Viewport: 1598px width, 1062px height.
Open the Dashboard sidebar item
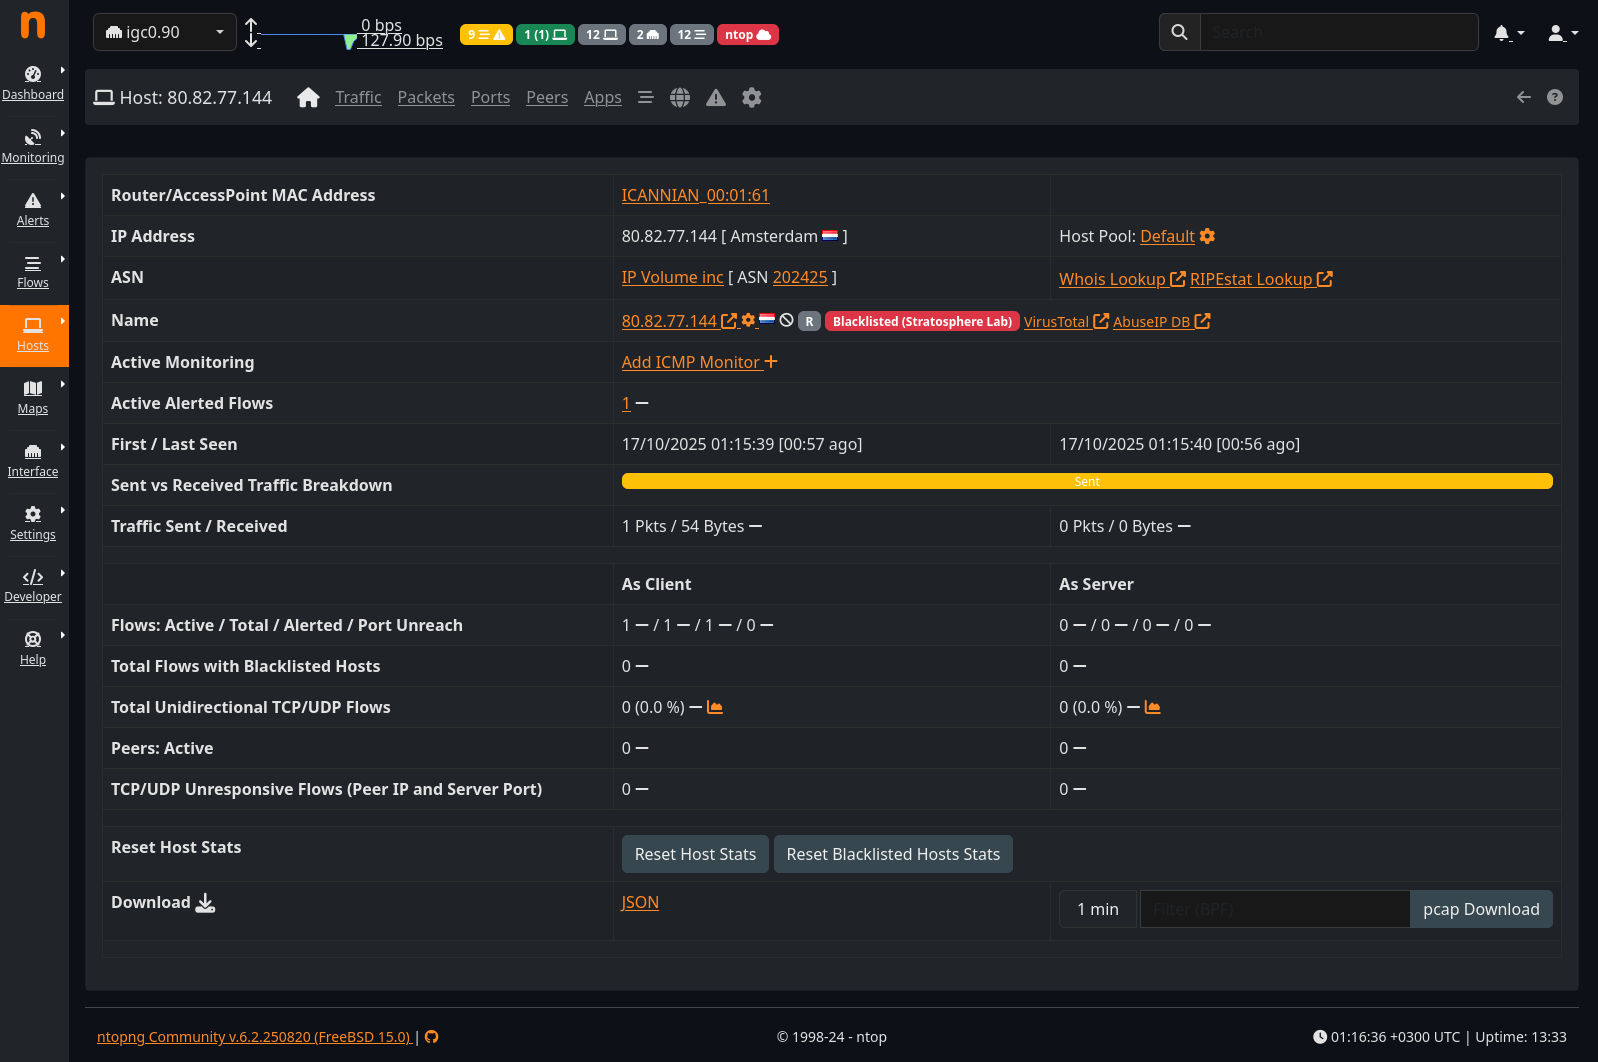tap(33, 83)
